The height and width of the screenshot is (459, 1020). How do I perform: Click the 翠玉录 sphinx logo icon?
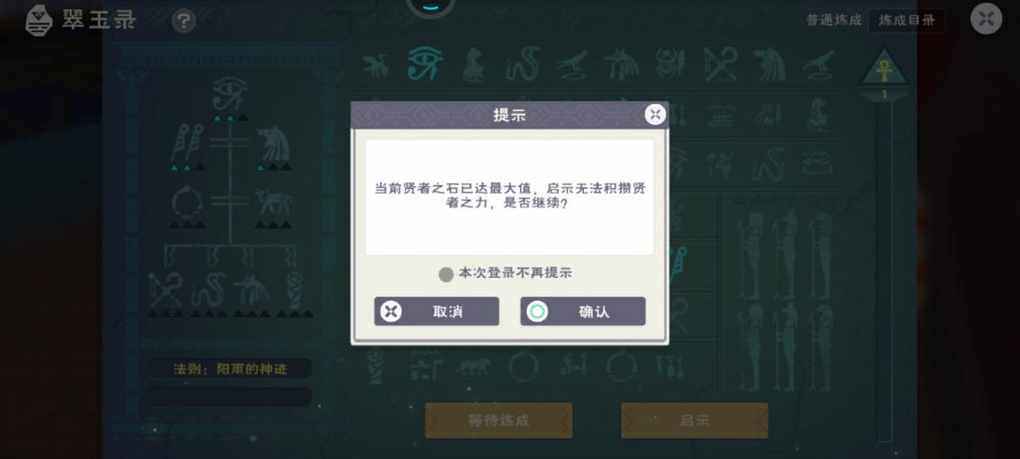click(x=39, y=20)
